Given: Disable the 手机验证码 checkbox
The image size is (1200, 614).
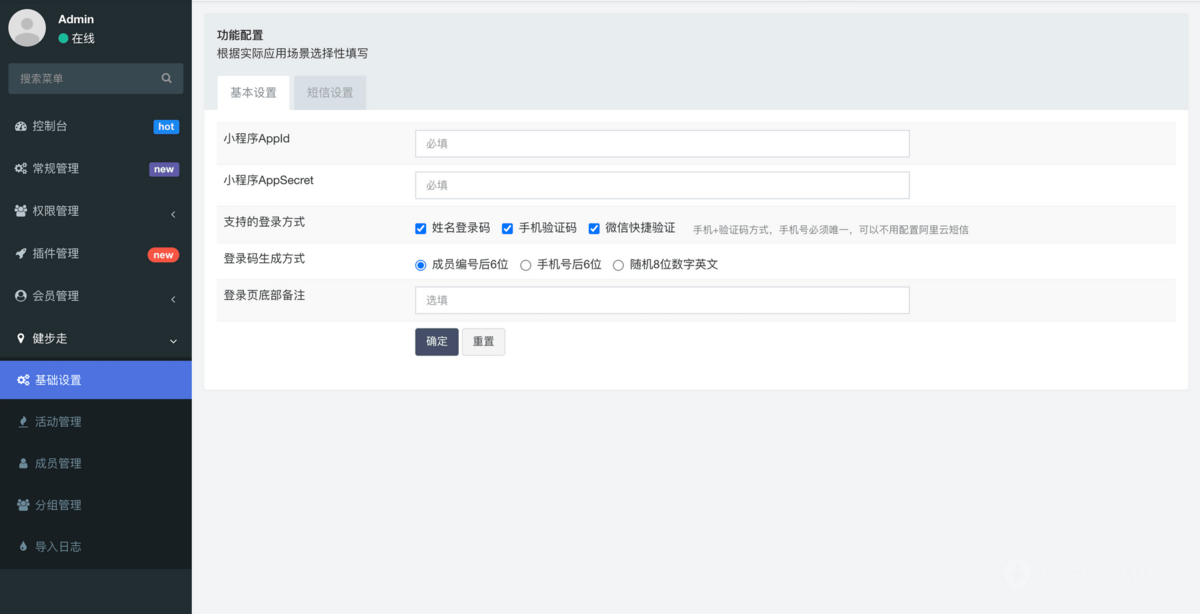Looking at the screenshot, I should tap(507, 228).
